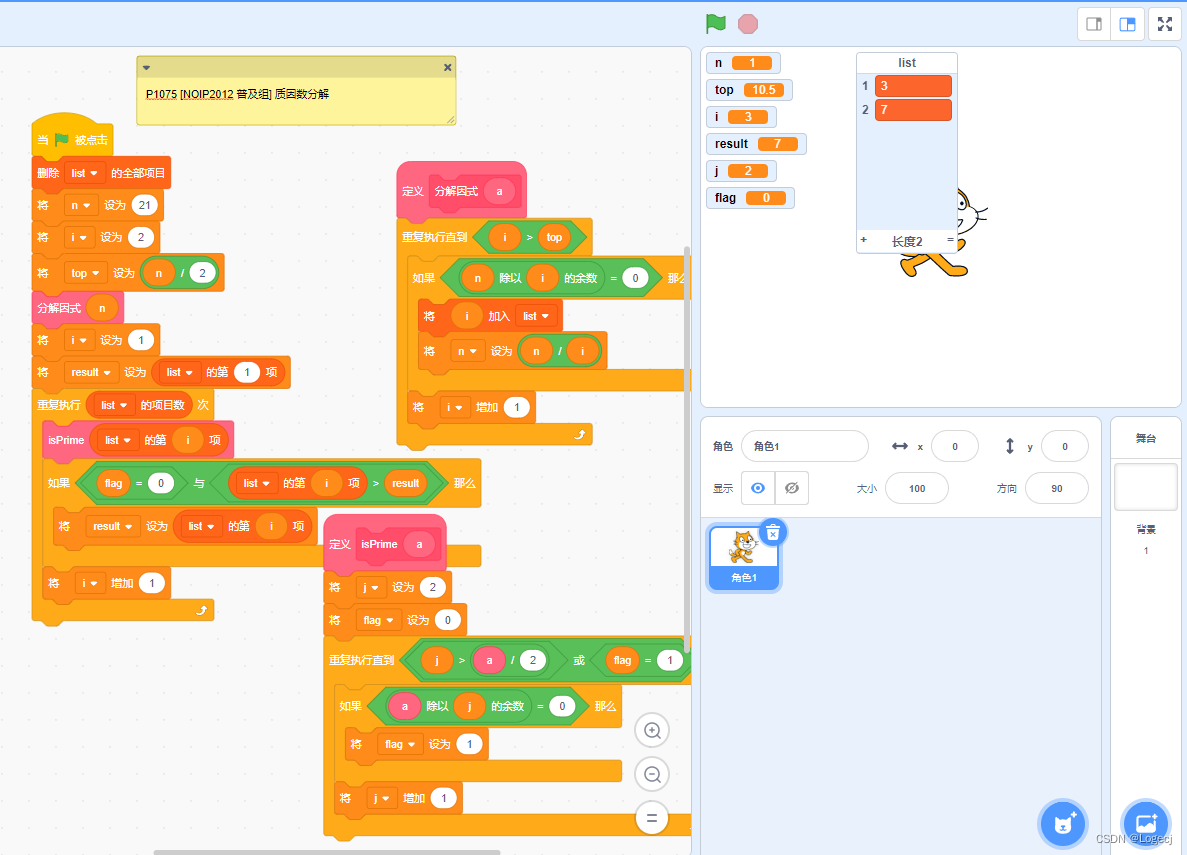Zoom in on the code workspace
The image size is (1187, 855).
click(x=652, y=731)
